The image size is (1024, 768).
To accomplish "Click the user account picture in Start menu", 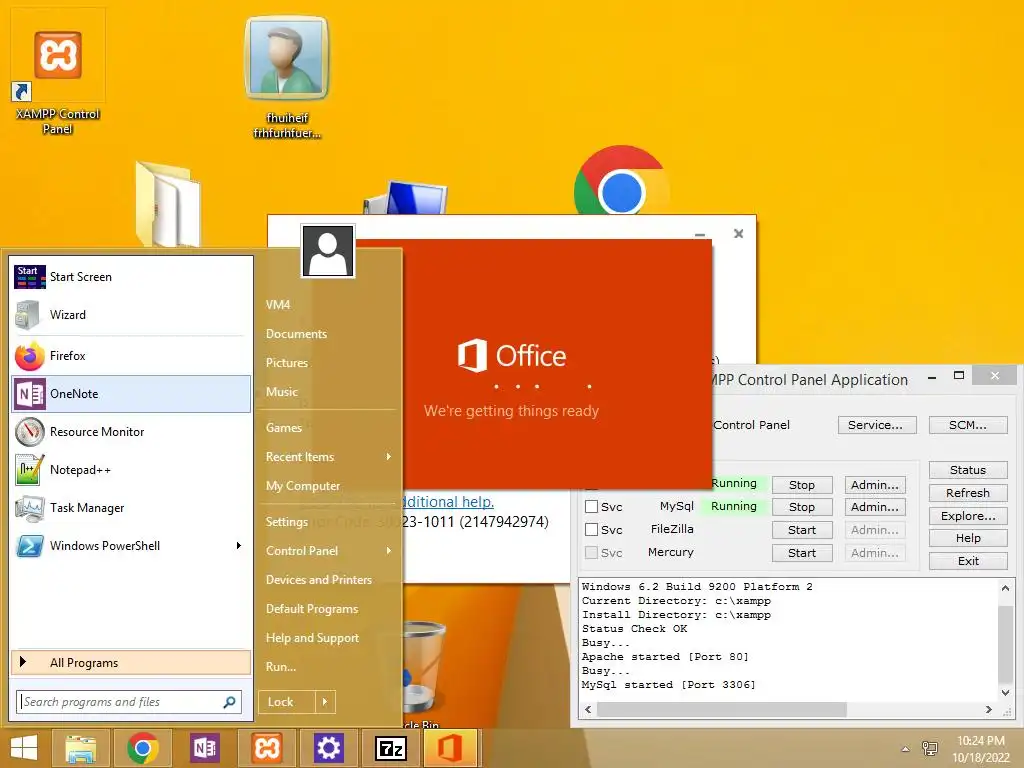I will [328, 251].
